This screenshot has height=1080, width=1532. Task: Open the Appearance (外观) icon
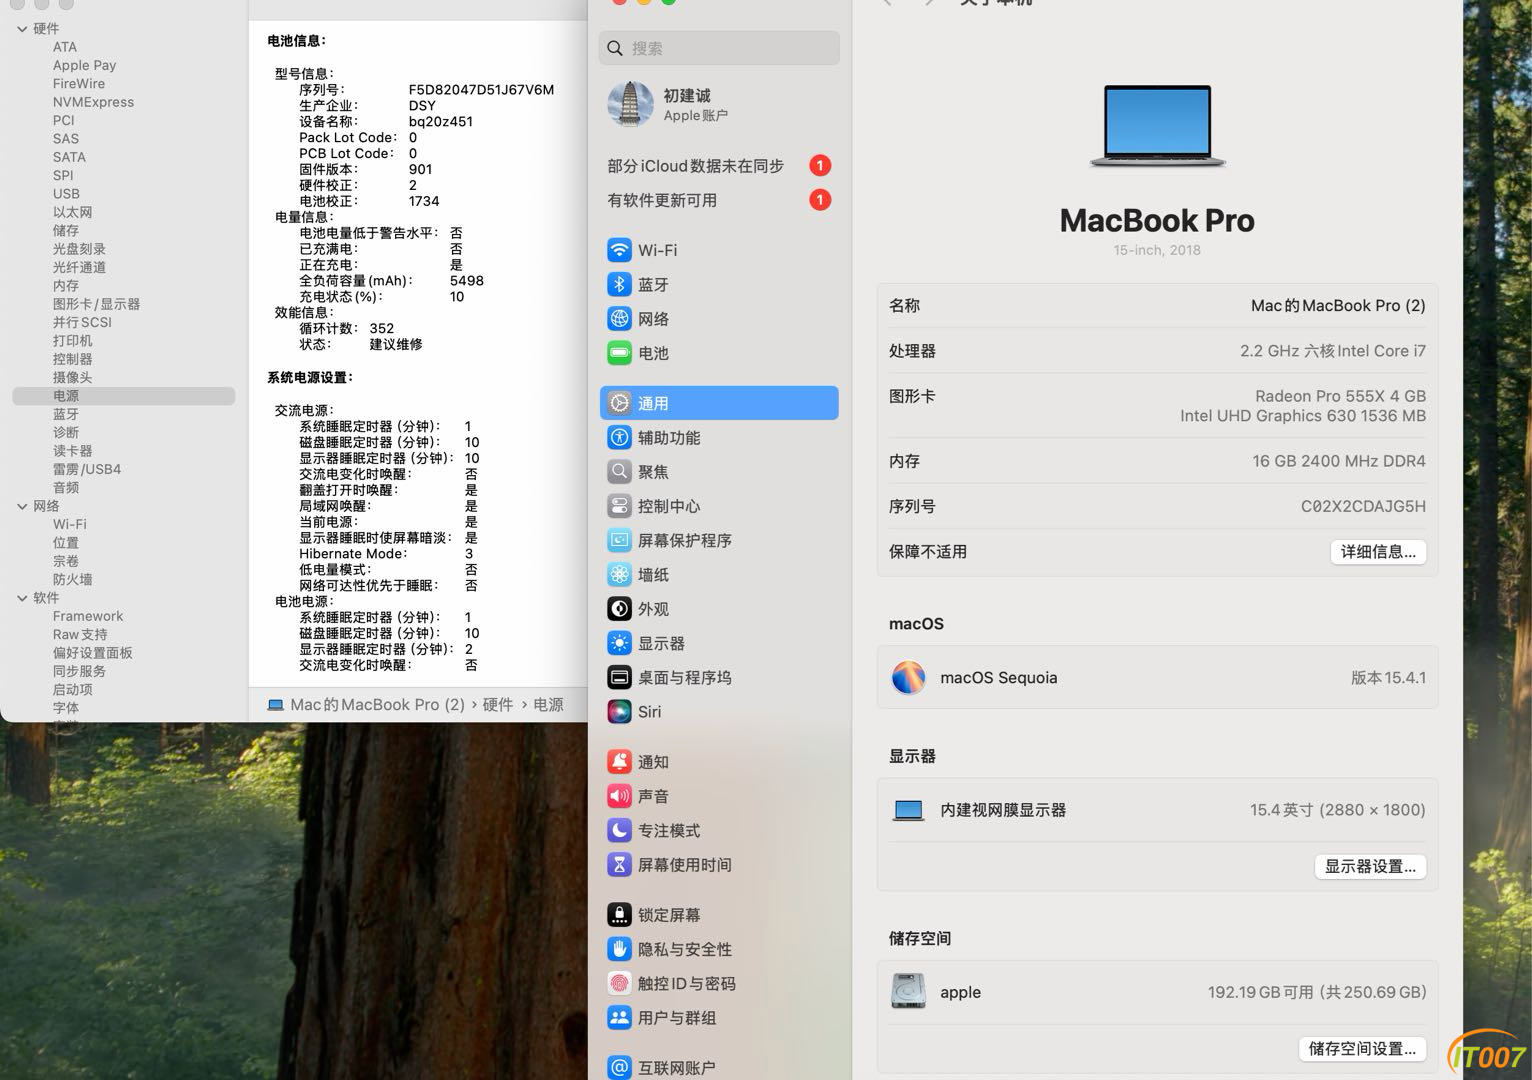pos(619,608)
